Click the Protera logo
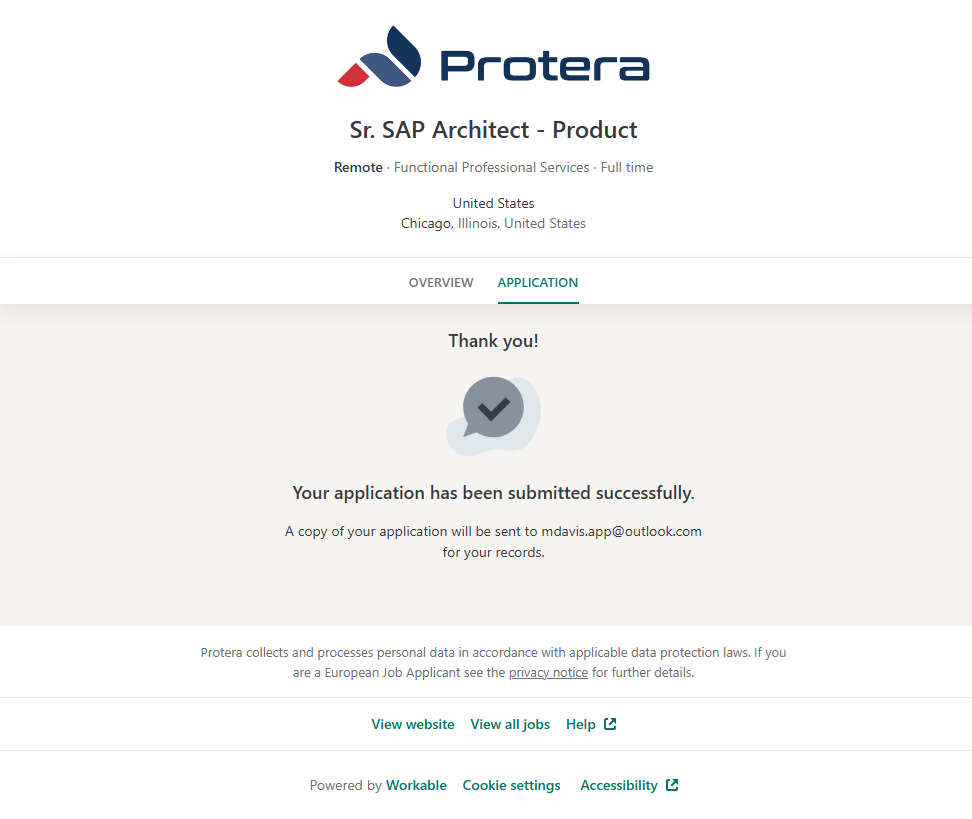This screenshot has width=972, height=819. click(494, 57)
